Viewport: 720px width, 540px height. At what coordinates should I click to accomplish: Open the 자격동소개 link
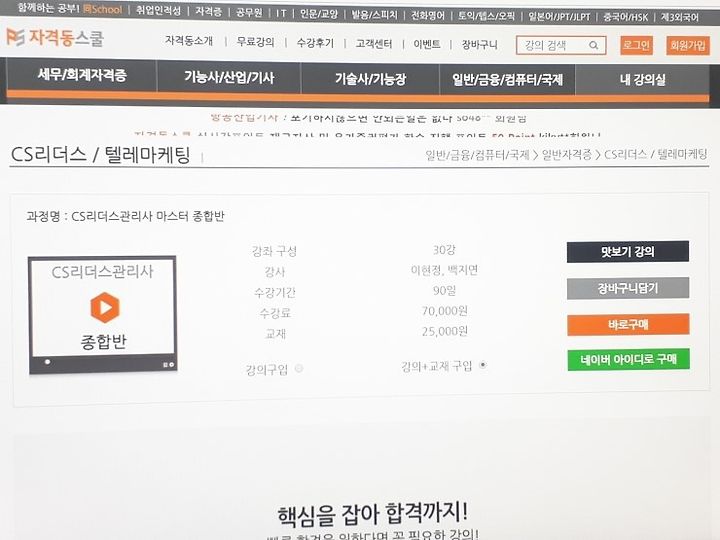(189, 41)
